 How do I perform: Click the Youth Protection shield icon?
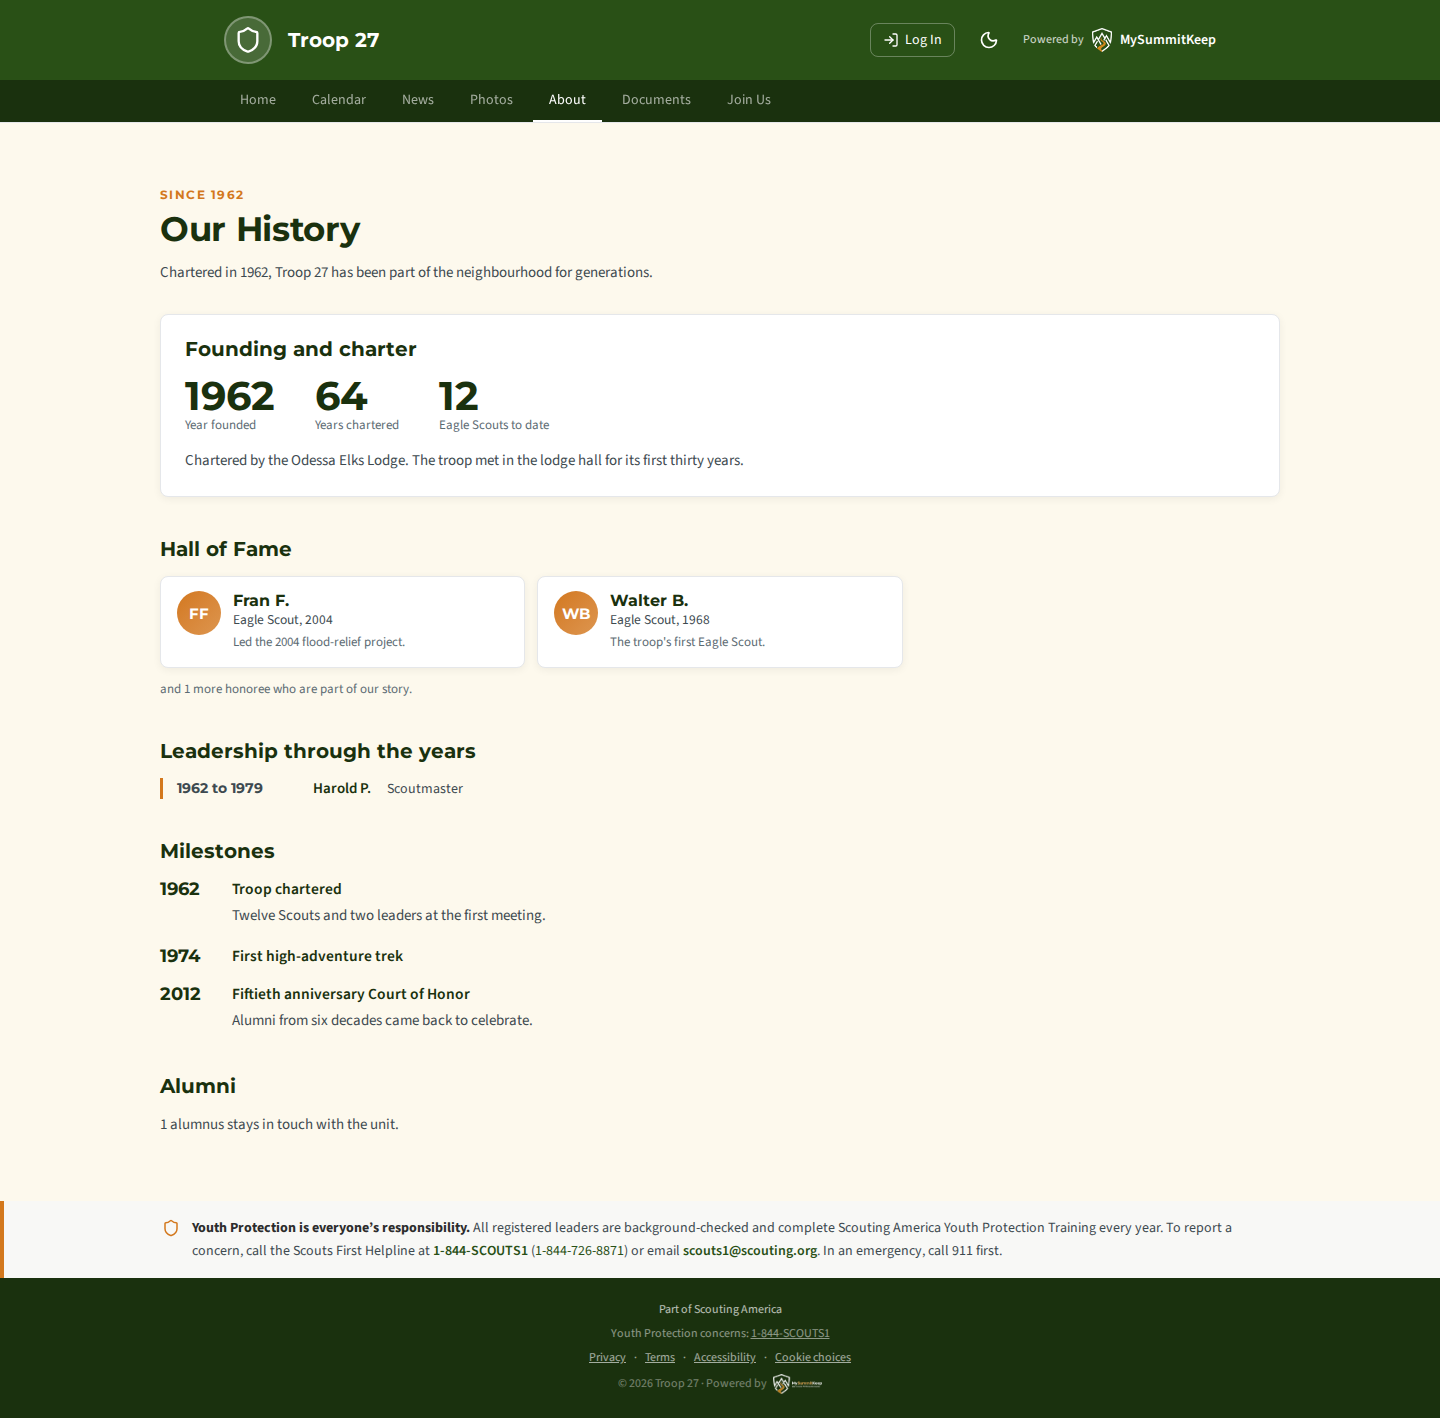point(171,1228)
